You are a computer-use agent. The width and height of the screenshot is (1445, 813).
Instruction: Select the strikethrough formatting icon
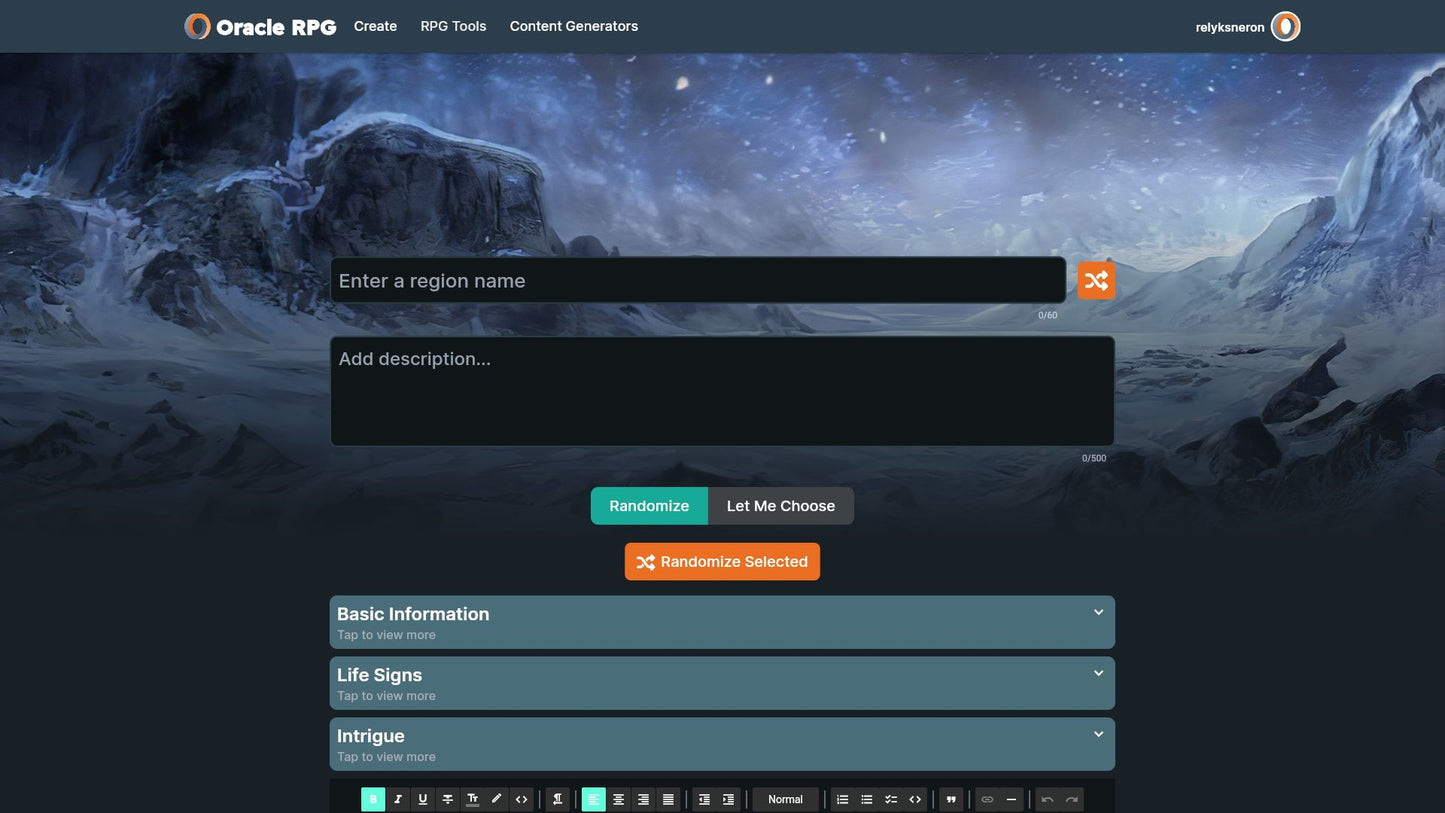(x=447, y=799)
